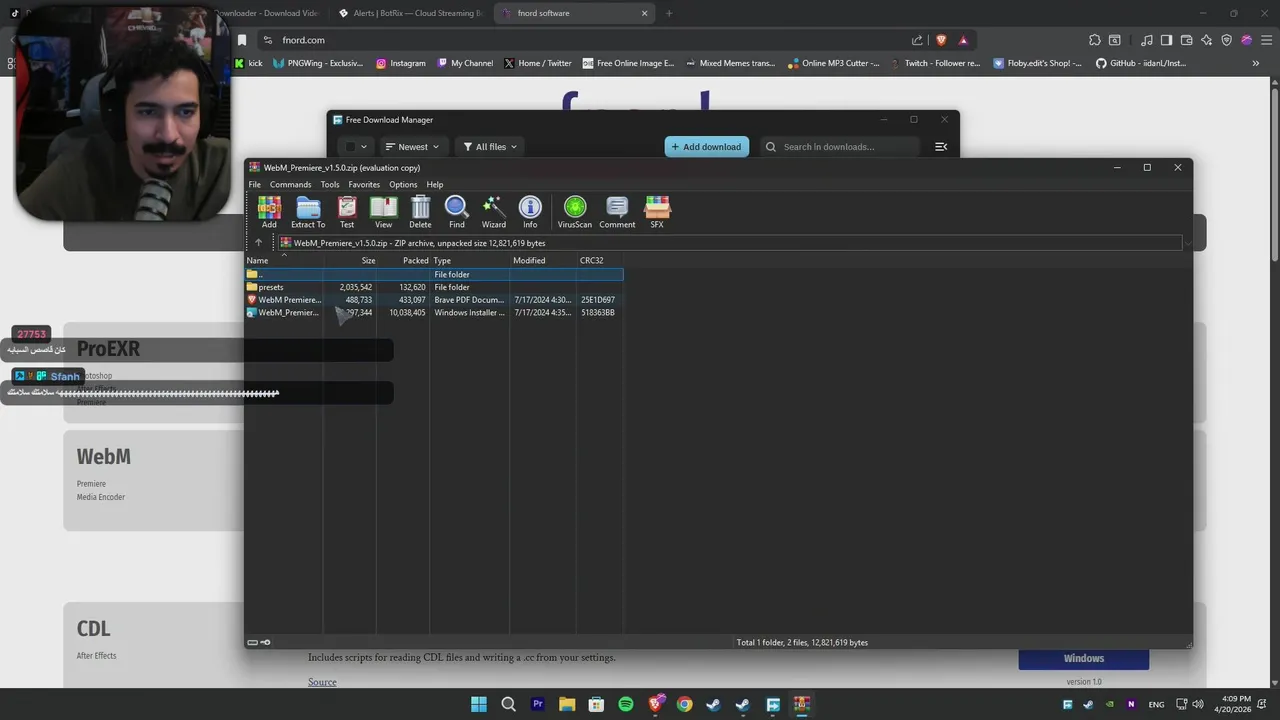Image resolution: width=1280 pixels, height=720 pixels.
Task: Open the browser main hamburger menu
Action: (1266, 40)
